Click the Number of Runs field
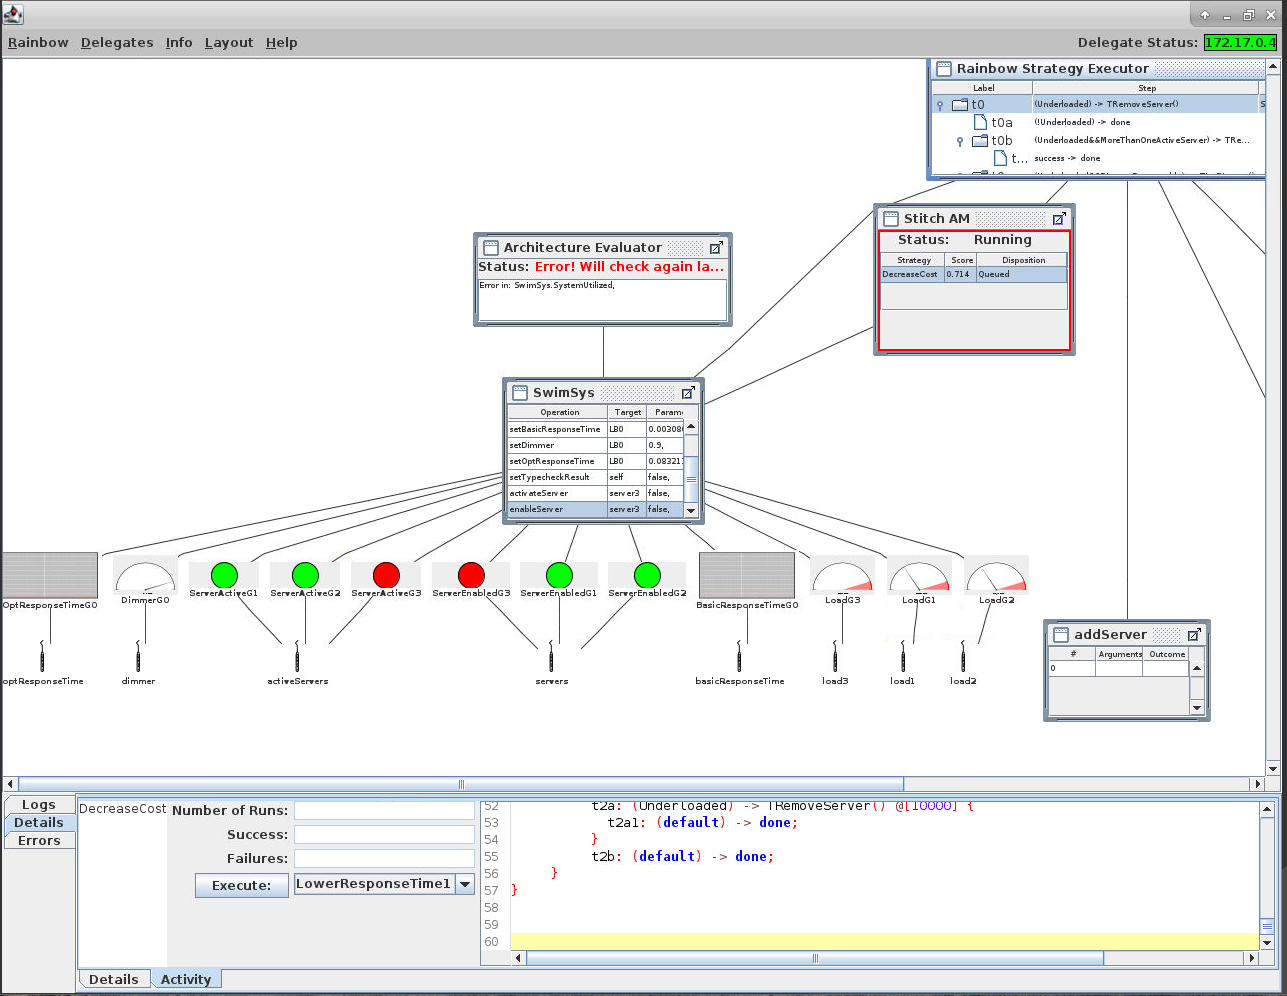 click(x=384, y=811)
